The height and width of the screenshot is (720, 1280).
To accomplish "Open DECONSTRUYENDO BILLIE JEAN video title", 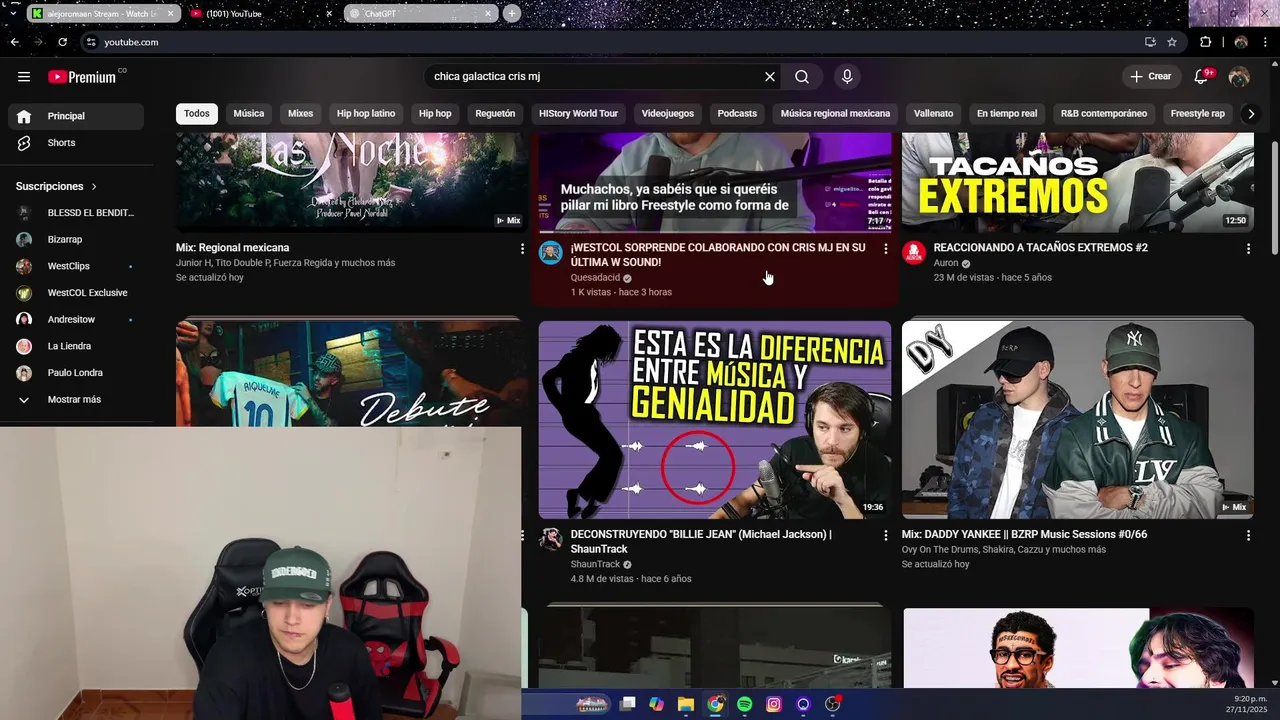I will click(x=701, y=542).
